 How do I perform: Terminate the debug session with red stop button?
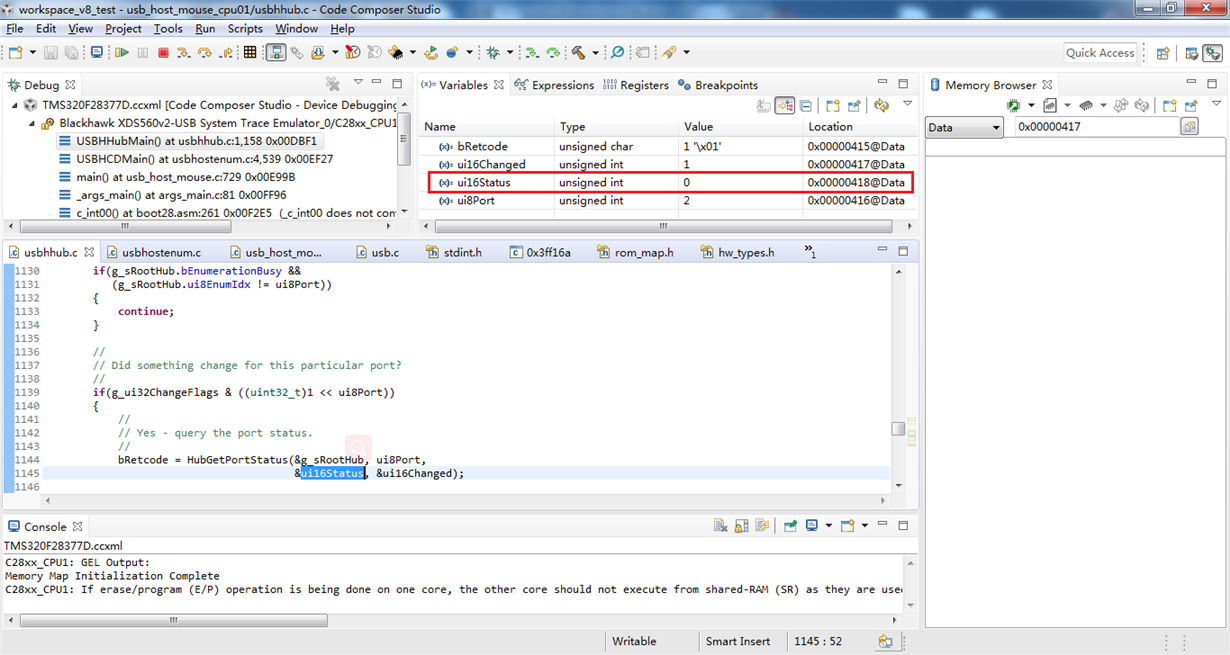point(163,53)
